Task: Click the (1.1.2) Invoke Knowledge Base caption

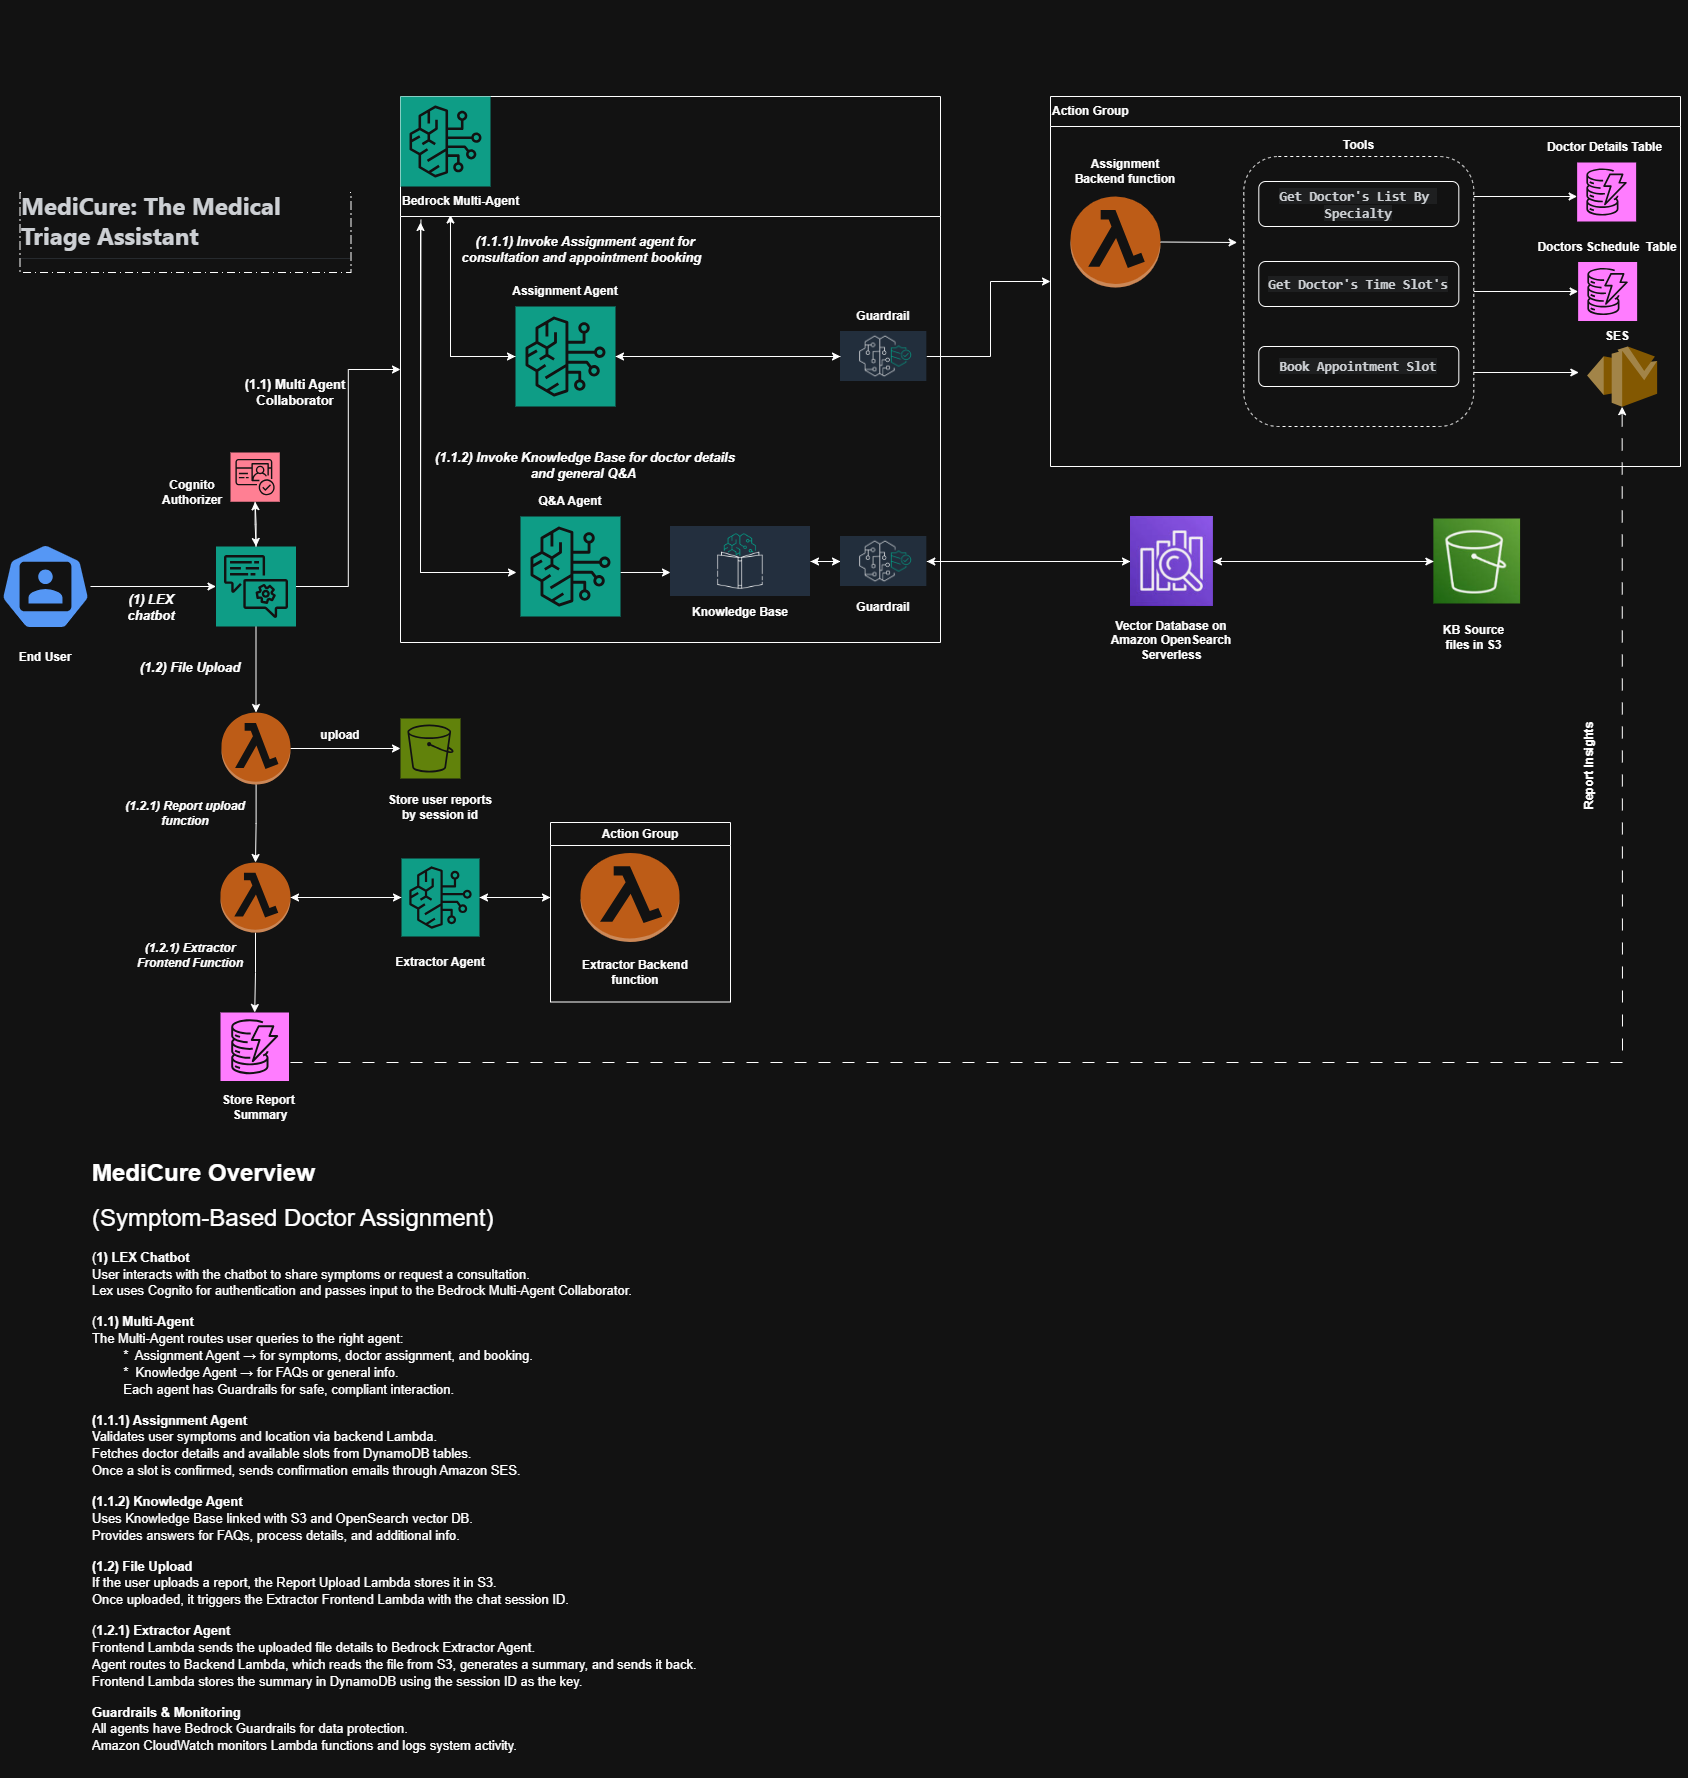Action: pos(584,465)
